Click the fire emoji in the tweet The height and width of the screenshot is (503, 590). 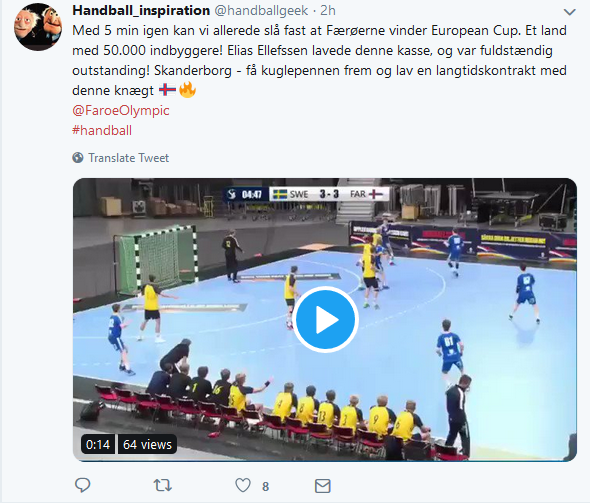(x=187, y=90)
